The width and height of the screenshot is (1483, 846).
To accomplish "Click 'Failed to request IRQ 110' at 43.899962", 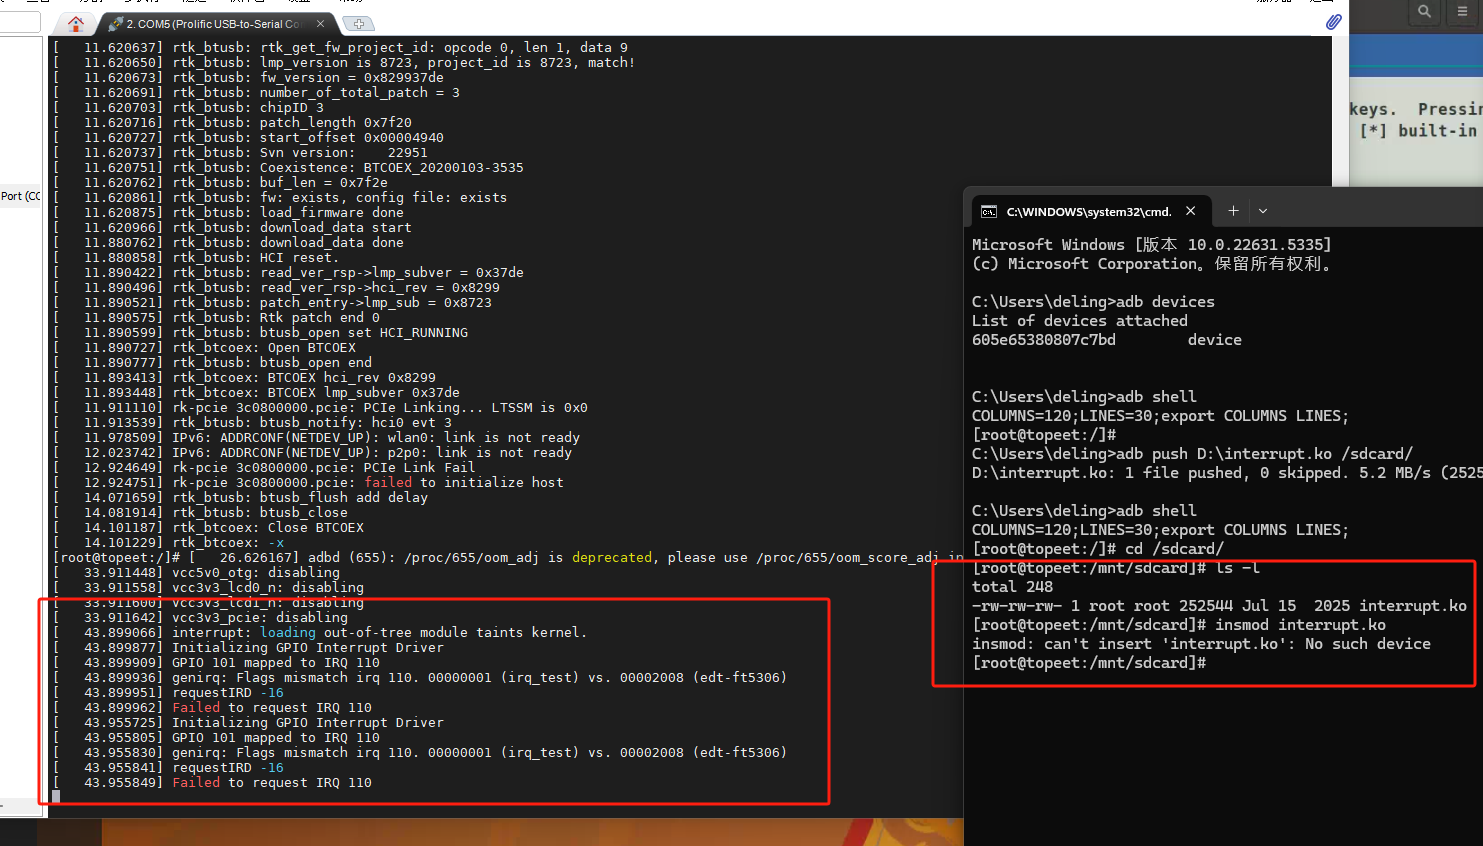I will [x=212, y=708].
